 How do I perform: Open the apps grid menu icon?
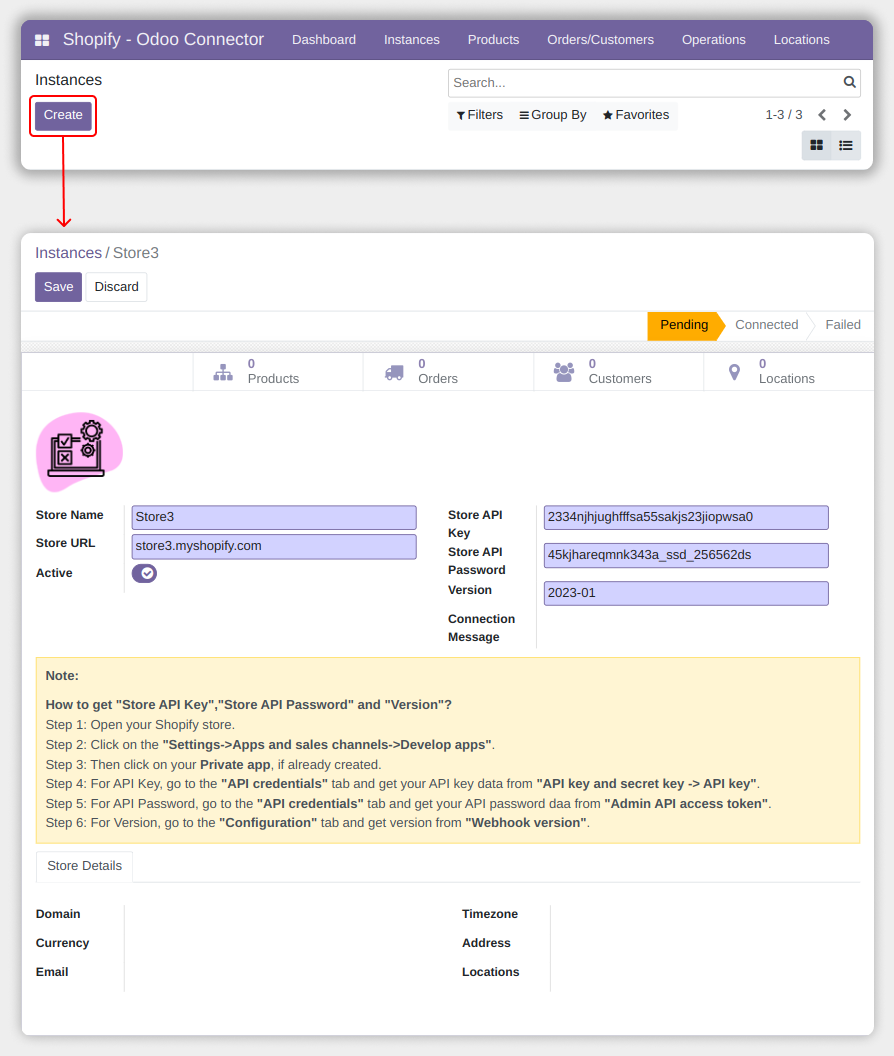[x=42, y=40]
